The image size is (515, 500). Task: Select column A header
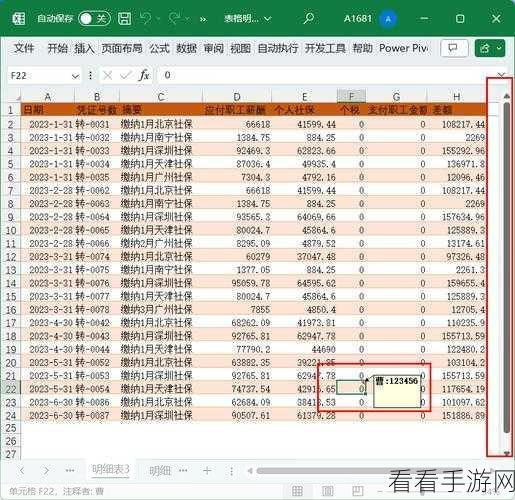48,97
